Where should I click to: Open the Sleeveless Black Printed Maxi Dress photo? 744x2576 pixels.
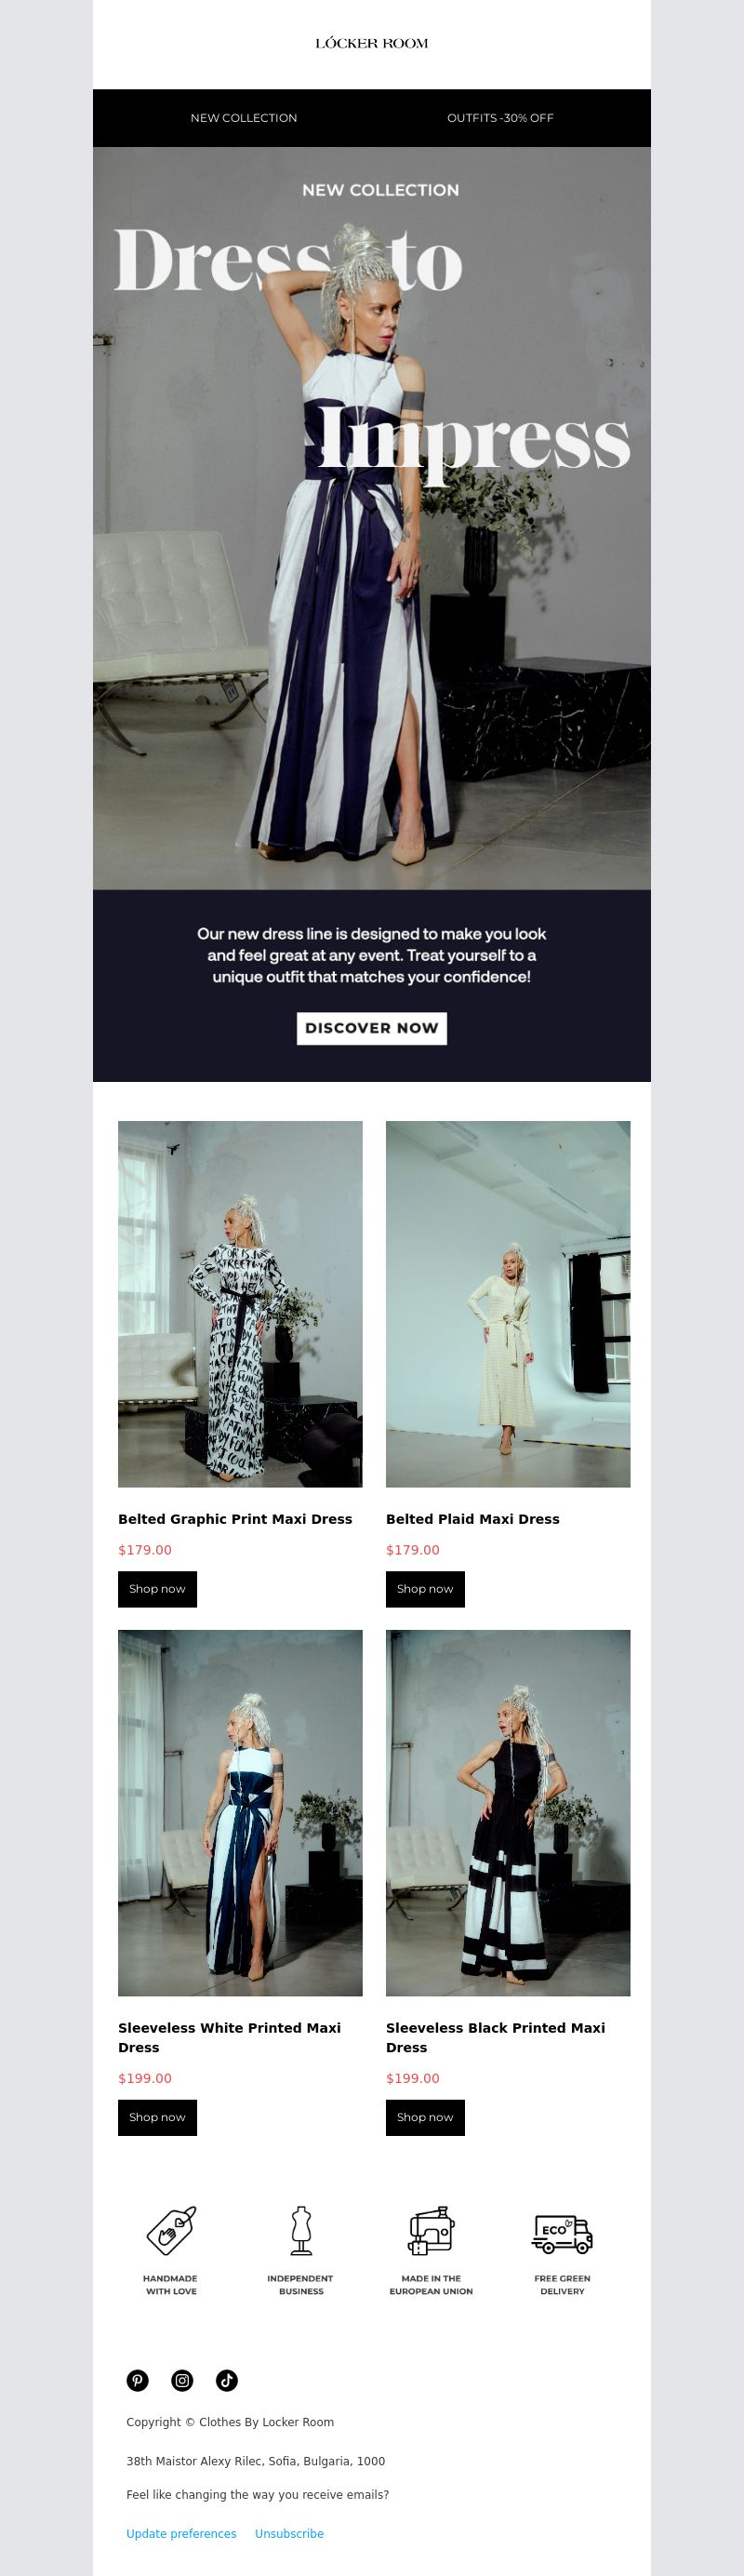point(508,1813)
